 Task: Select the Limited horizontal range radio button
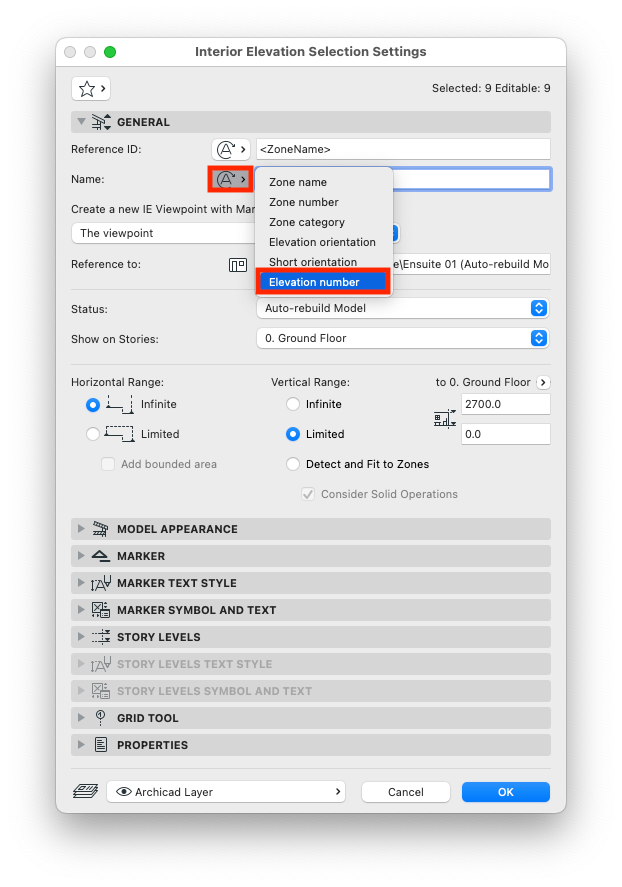pyautogui.click(x=93, y=434)
